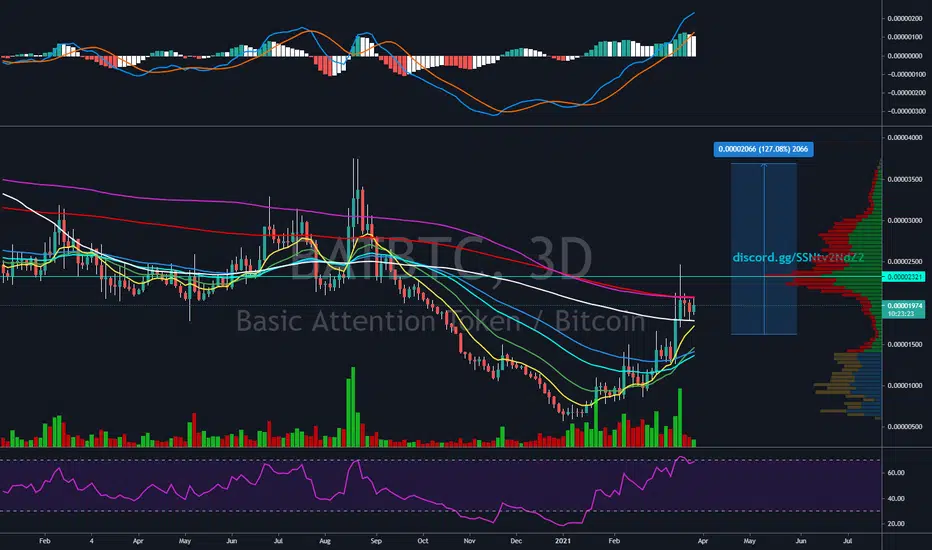Click the MACD axis value -0.00000100
This screenshot has width=932, height=550.
coord(906,74)
